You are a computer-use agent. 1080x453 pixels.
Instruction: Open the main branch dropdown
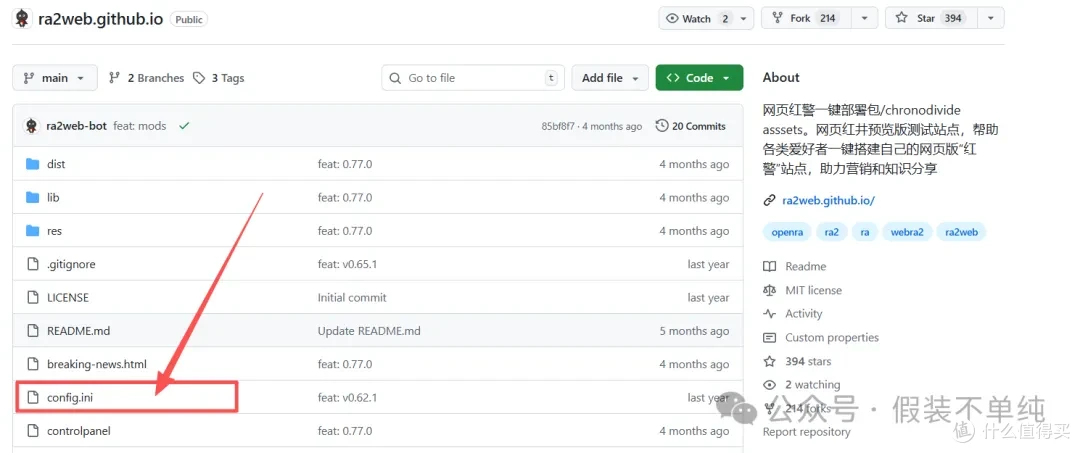coord(55,78)
